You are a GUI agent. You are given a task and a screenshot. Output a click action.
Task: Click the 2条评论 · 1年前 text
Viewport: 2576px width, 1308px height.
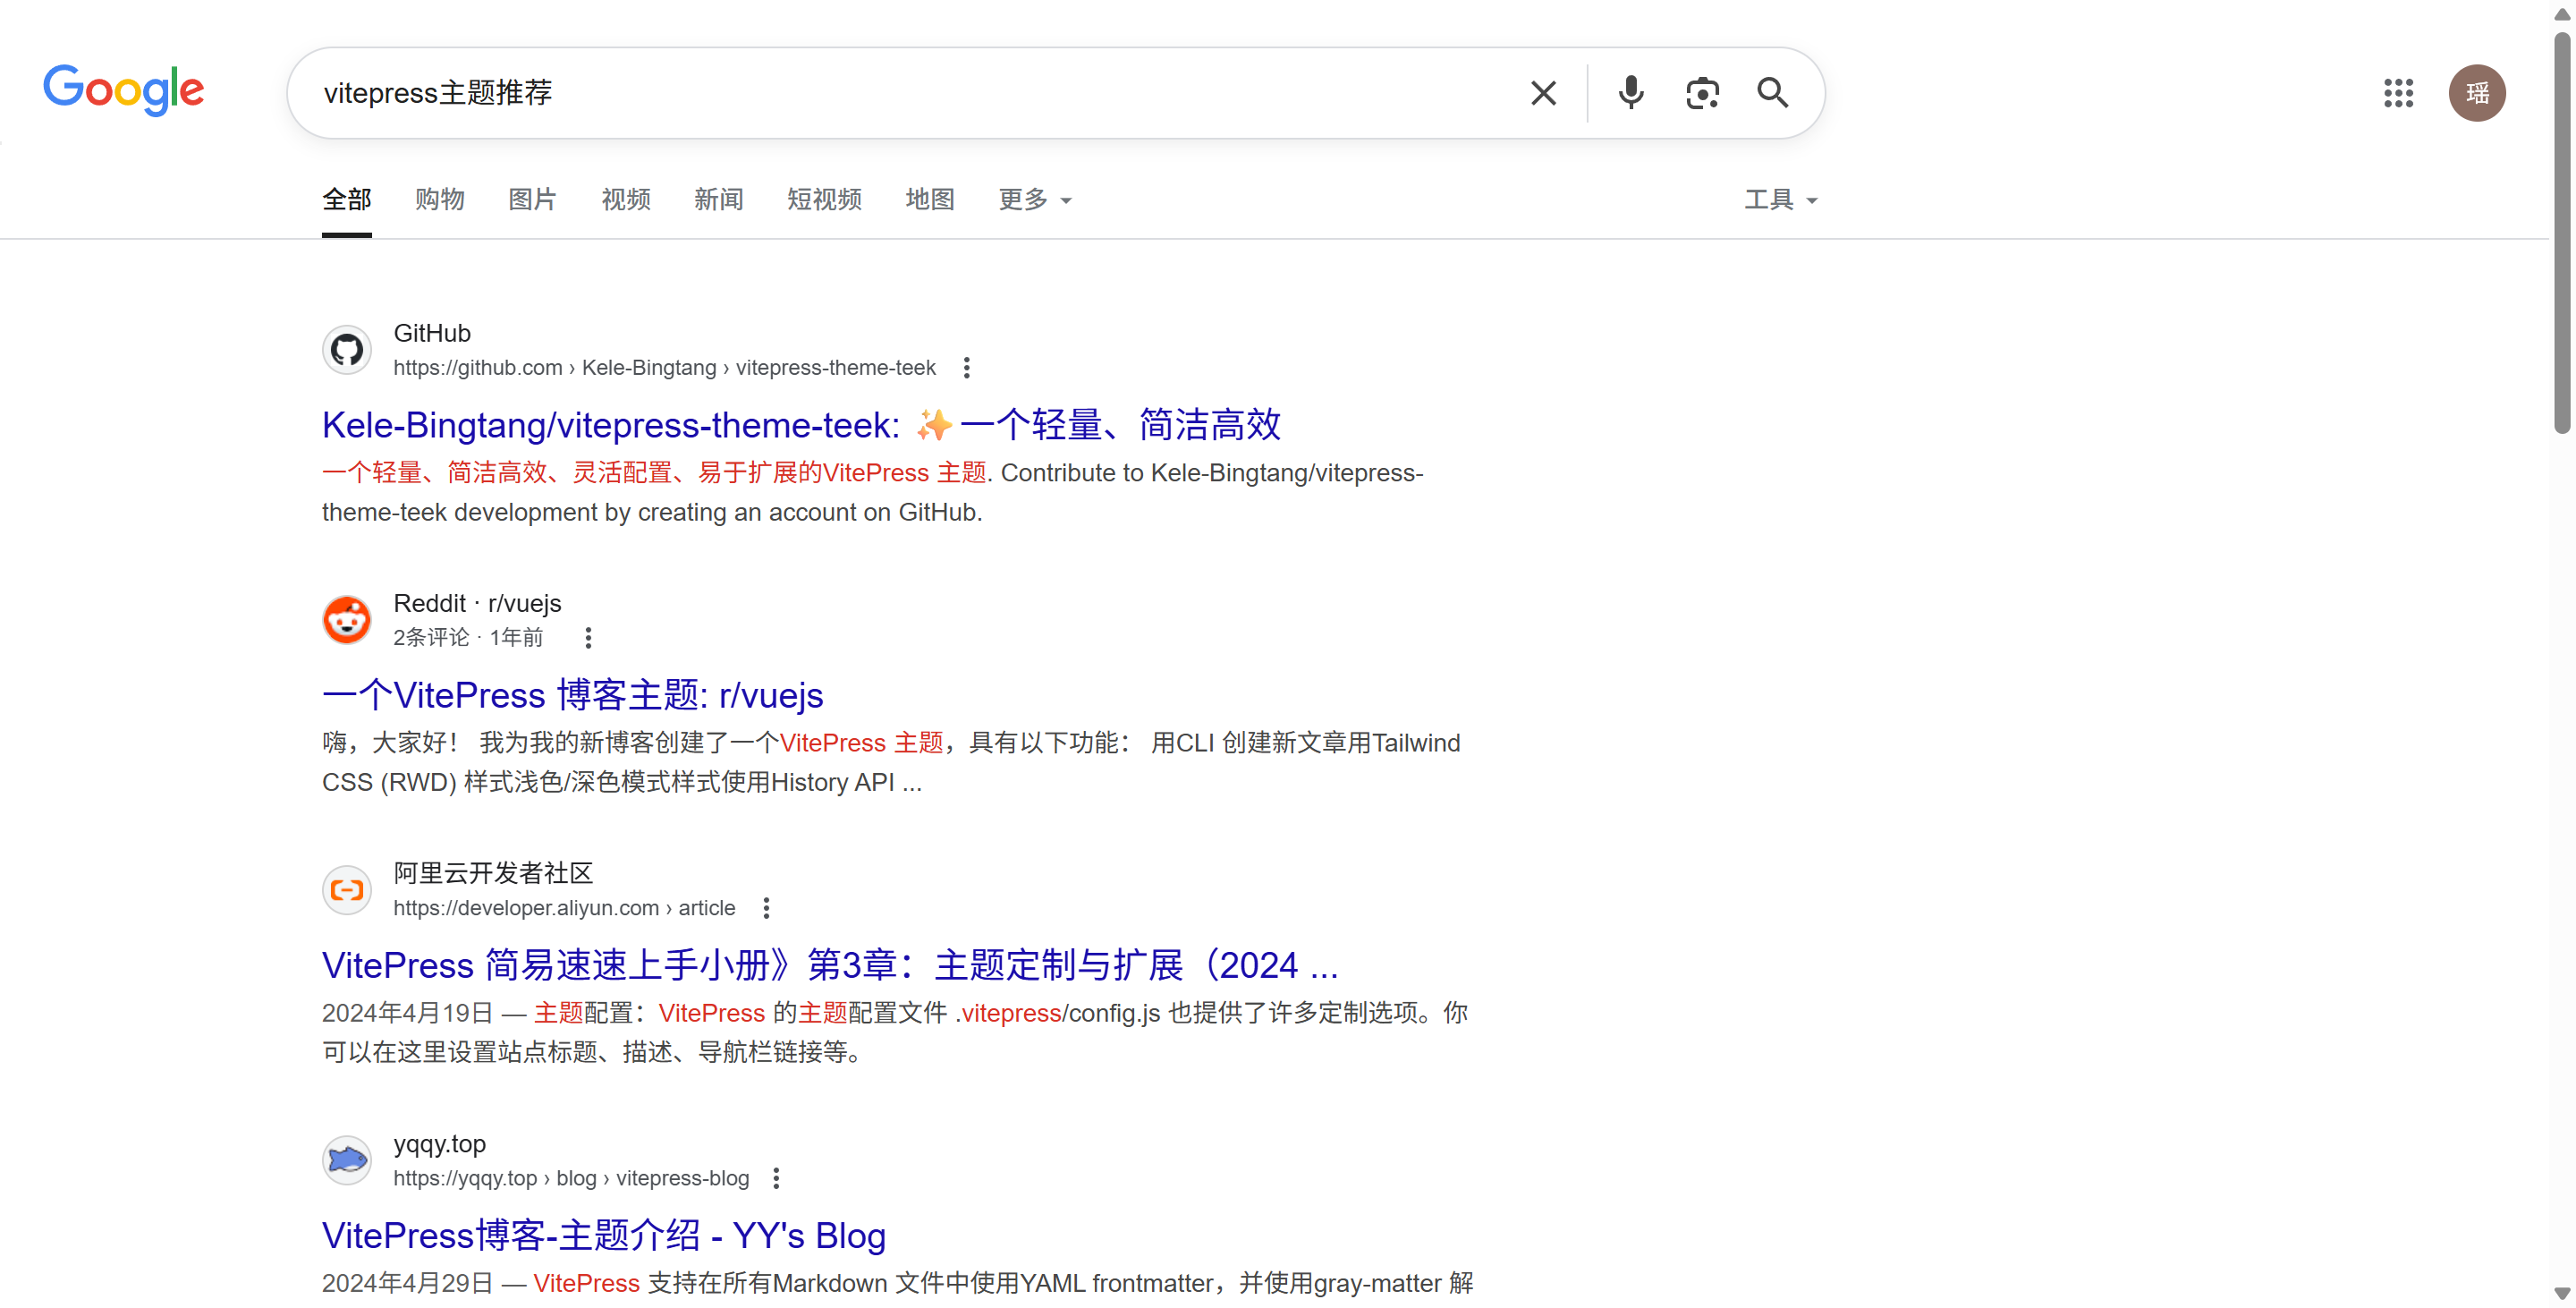click(468, 638)
